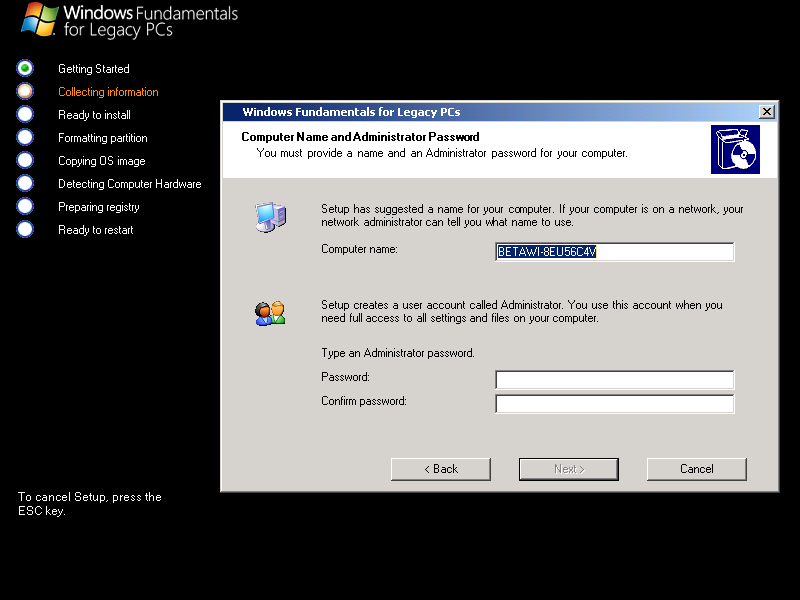Click the 'Preparing registry' label

coord(98,207)
